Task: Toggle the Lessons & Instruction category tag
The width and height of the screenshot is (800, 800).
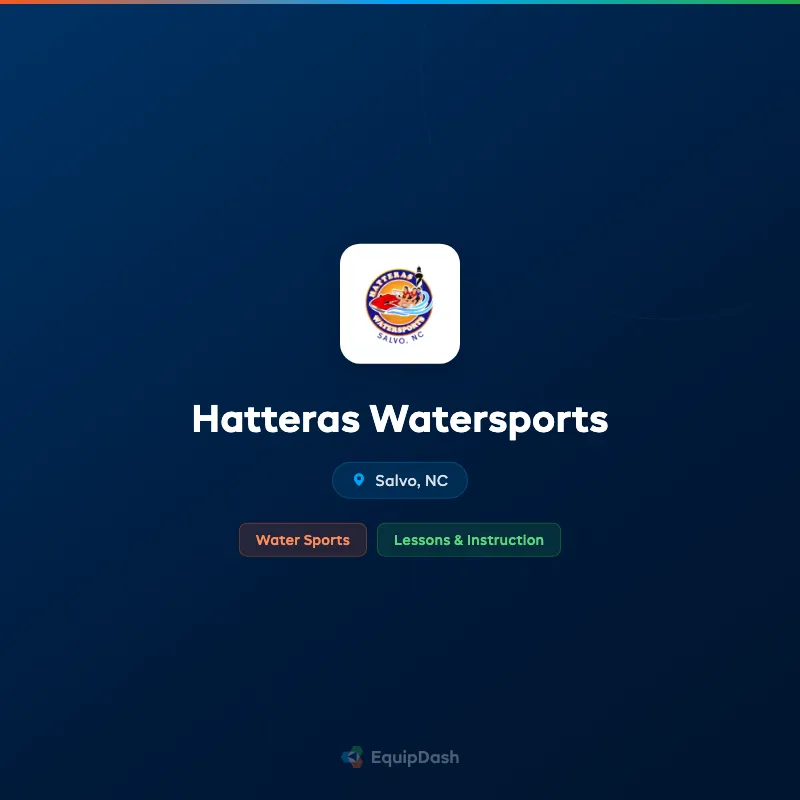Action: (469, 540)
